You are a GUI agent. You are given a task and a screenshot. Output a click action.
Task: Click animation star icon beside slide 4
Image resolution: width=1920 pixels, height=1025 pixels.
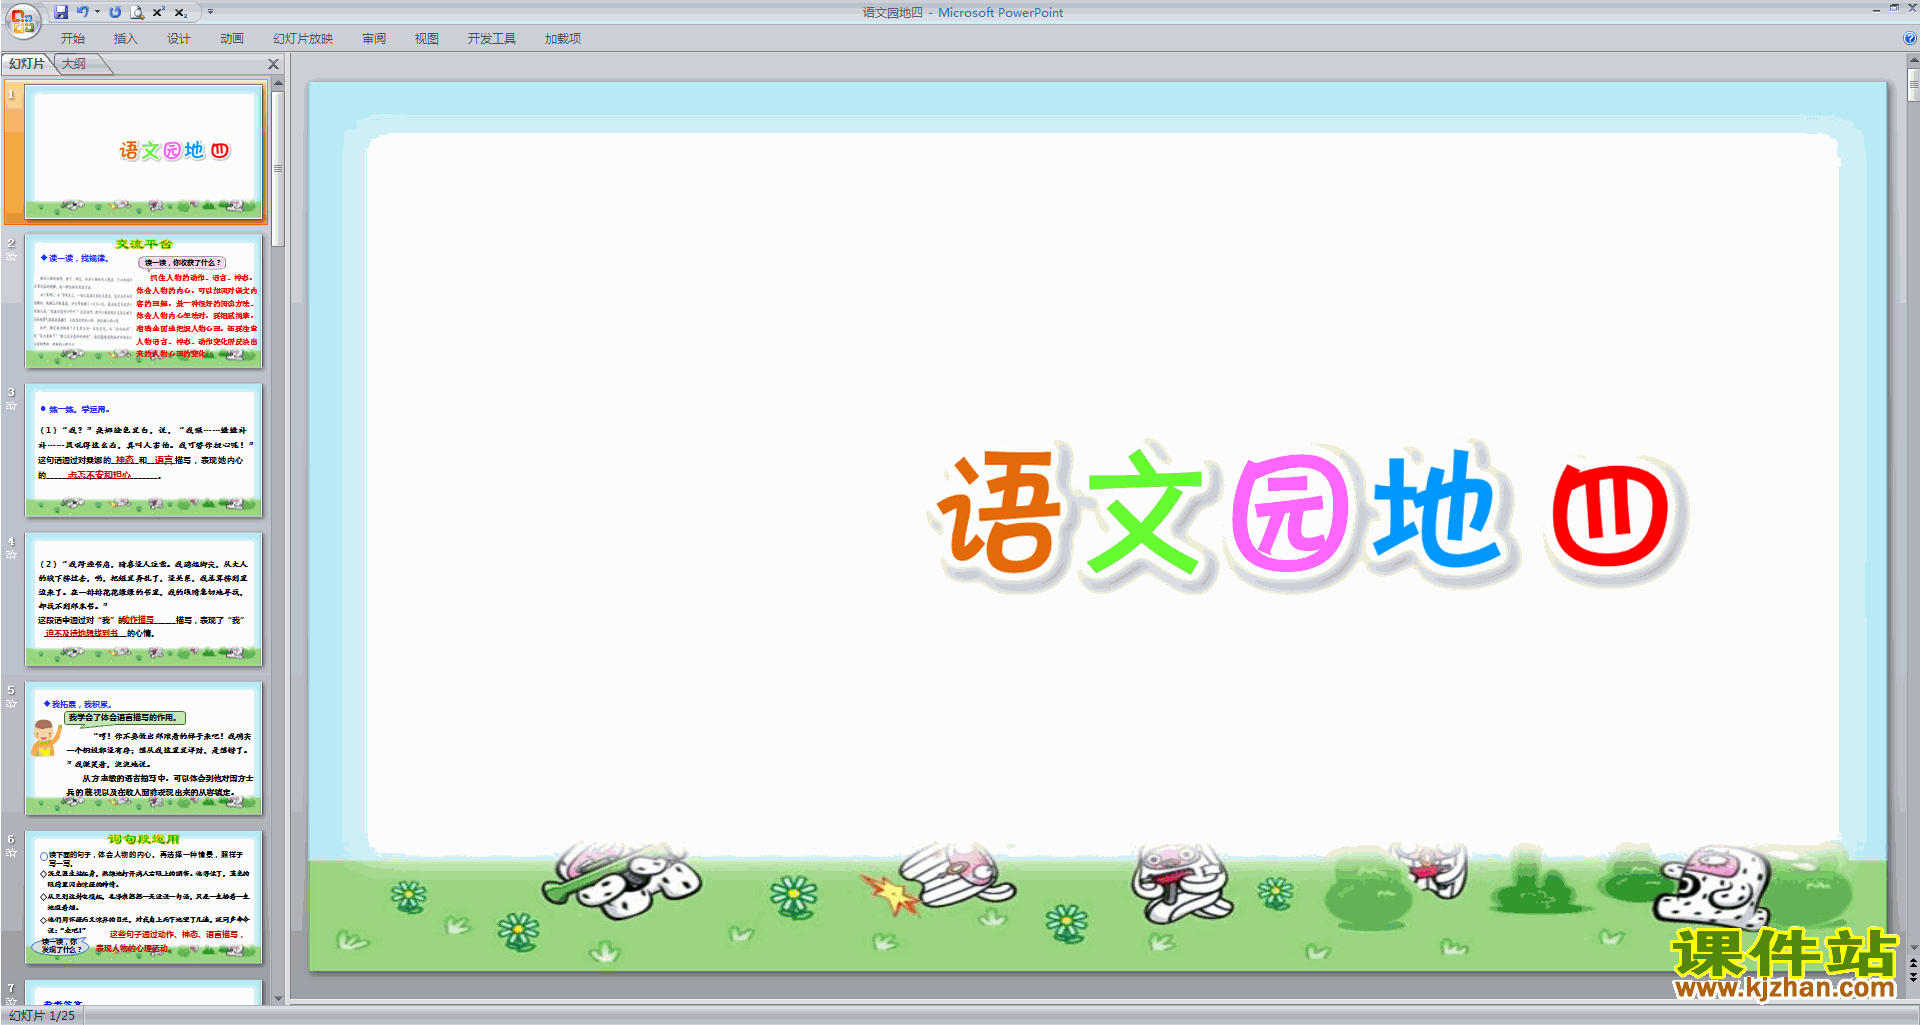pyautogui.click(x=11, y=555)
